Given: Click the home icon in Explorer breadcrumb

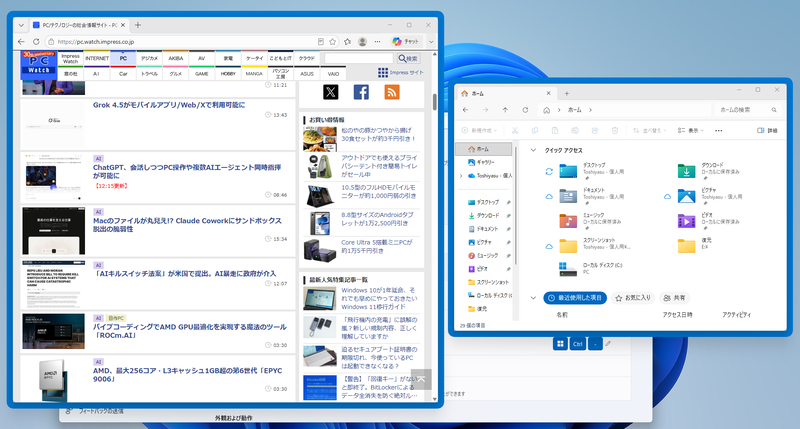Looking at the screenshot, I should pyautogui.click(x=546, y=110).
